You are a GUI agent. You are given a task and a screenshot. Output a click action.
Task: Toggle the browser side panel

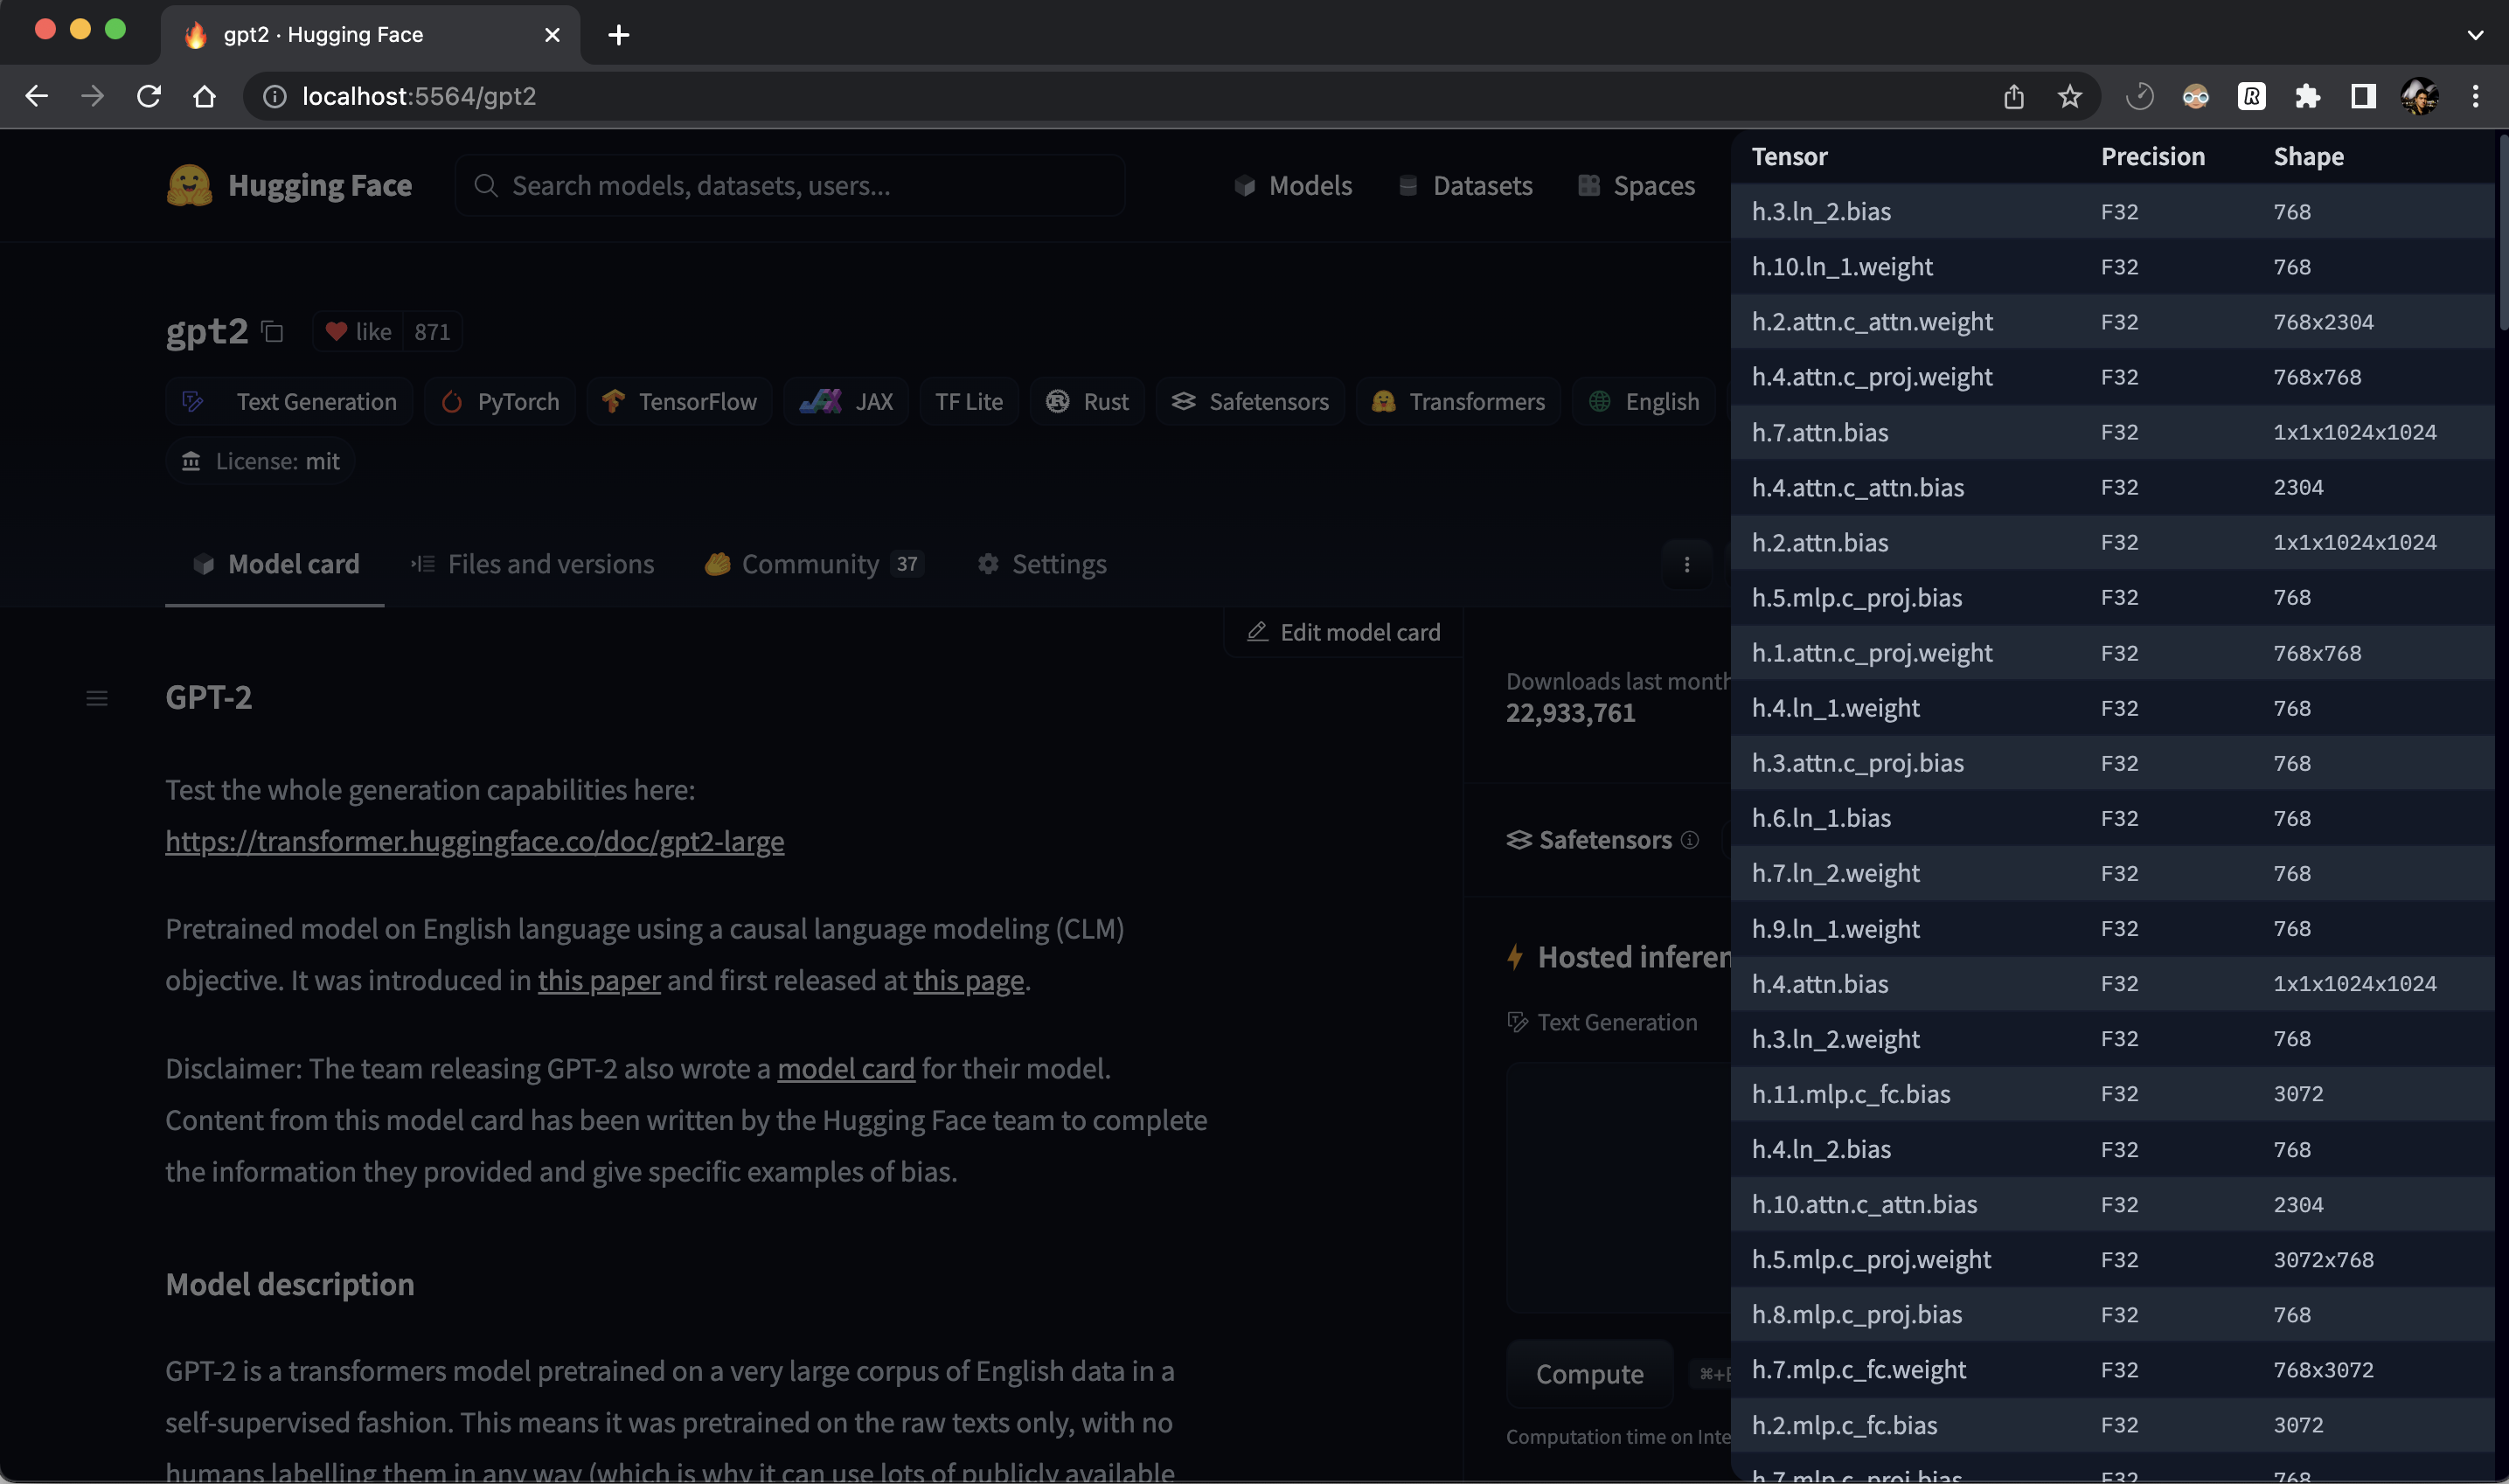(2362, 96)
